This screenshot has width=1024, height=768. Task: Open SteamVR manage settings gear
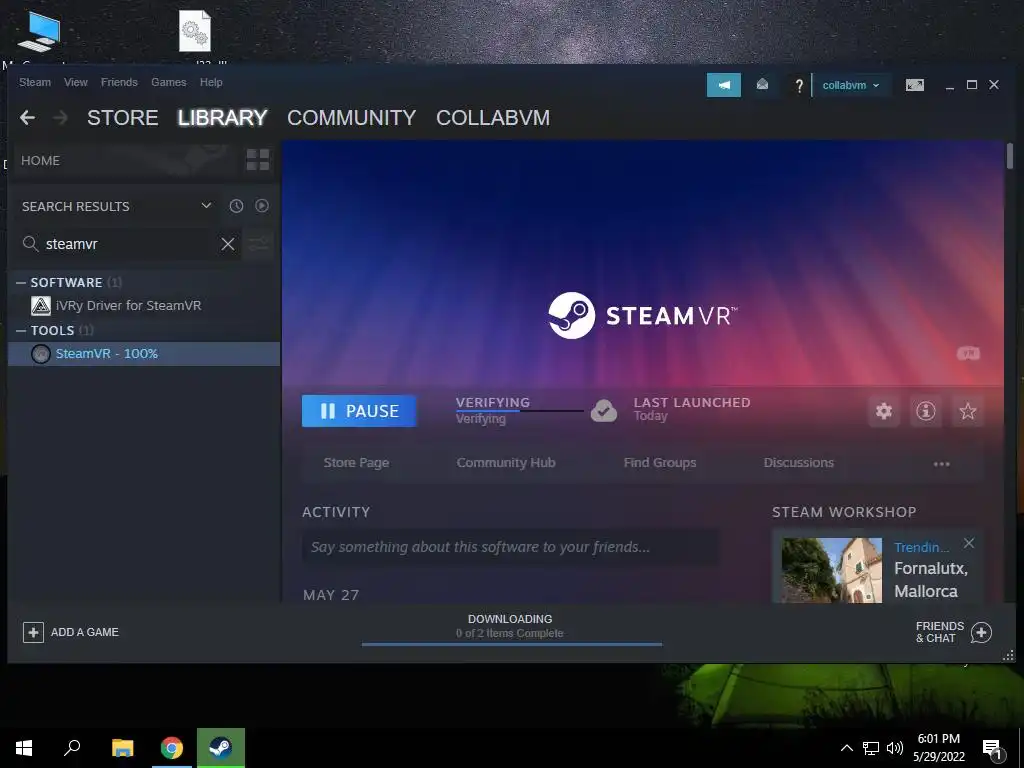(x=884, y=411)
